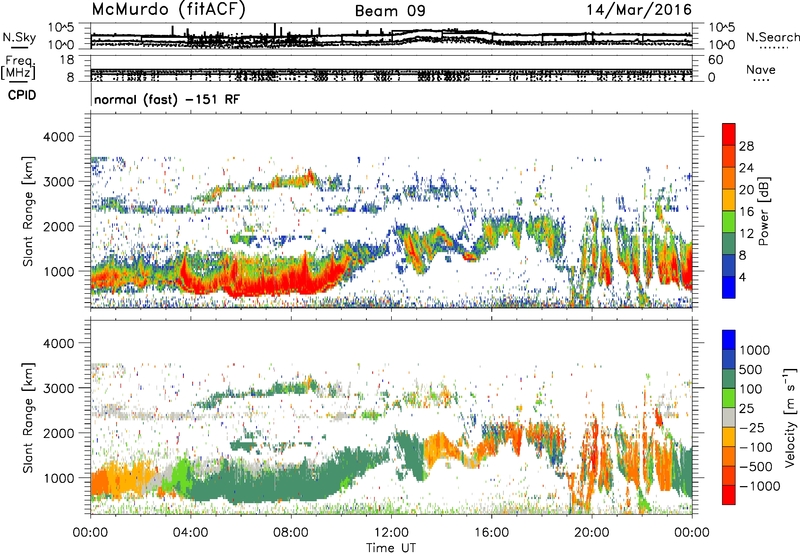Click the '-1000' value on Velocity scale
Image resolution: width=800 pixels, height=554 pixels.
coord(759,486)
